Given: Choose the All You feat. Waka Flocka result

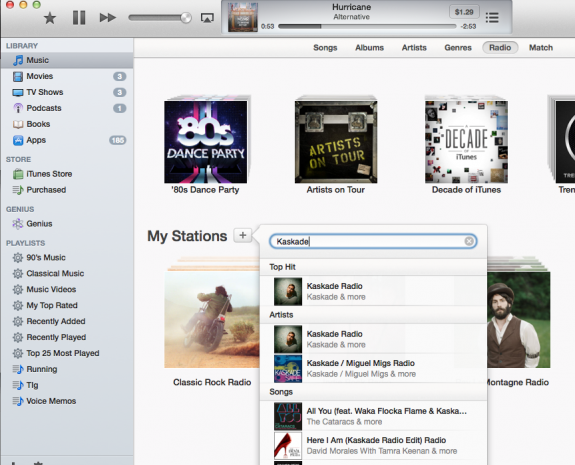Looking at the screenshot, I should 373,416.
